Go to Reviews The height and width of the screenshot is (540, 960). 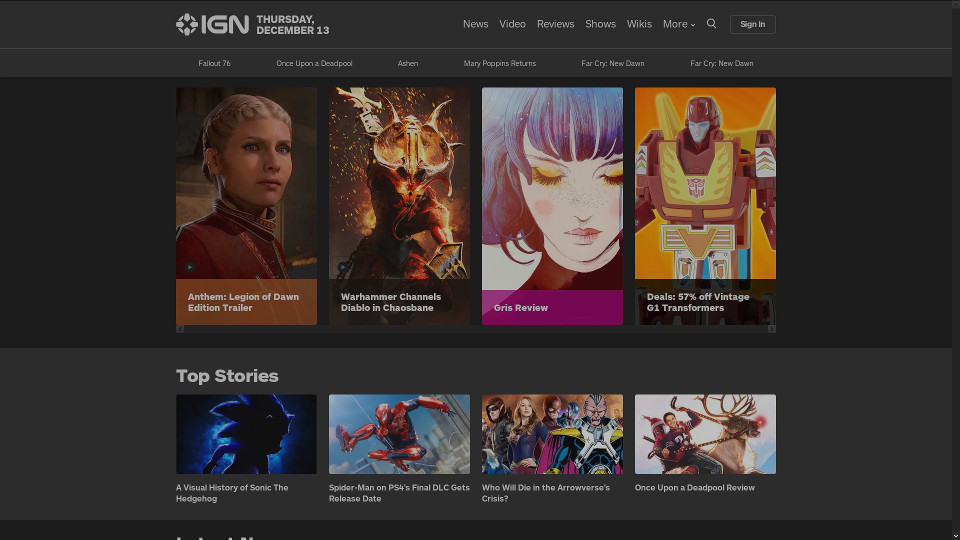(555, 24)
